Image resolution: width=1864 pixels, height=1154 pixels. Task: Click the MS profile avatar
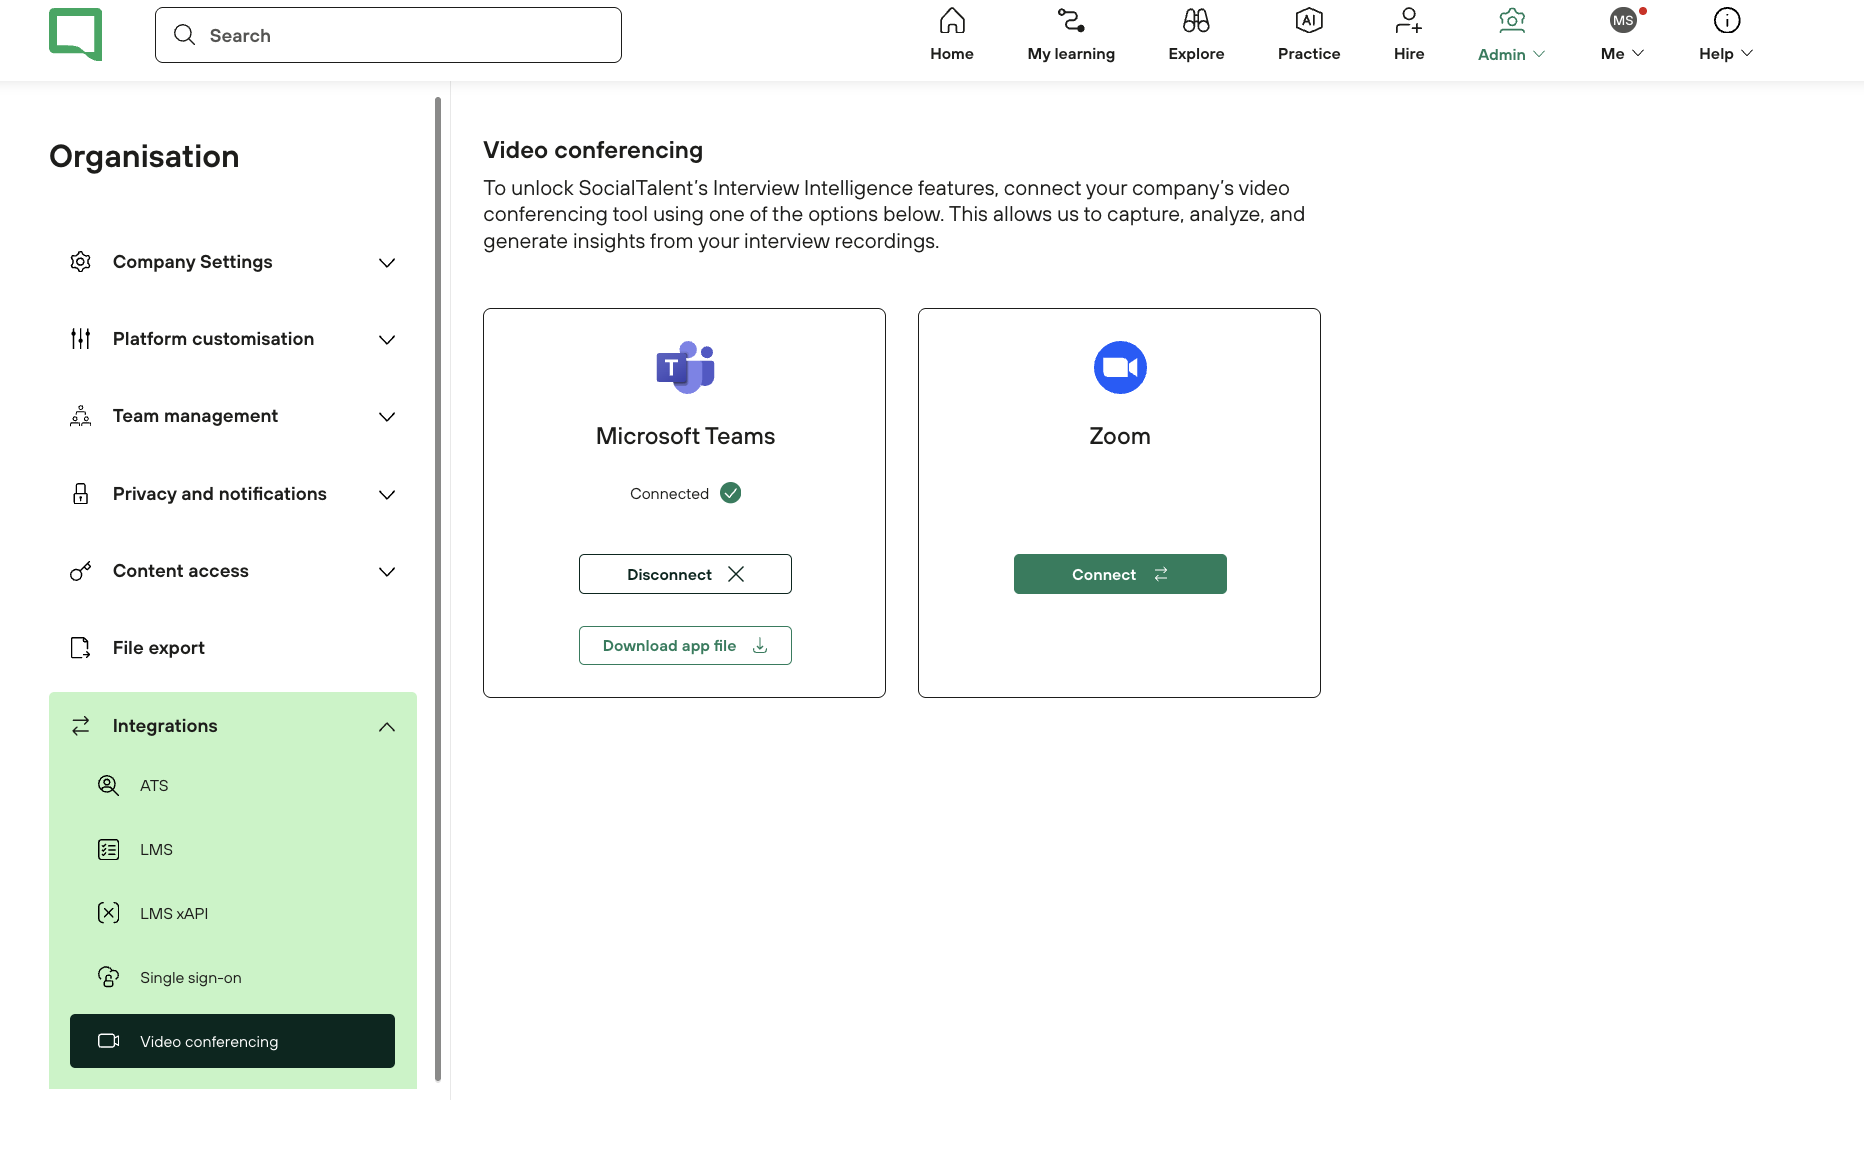tap(1622, 21)
